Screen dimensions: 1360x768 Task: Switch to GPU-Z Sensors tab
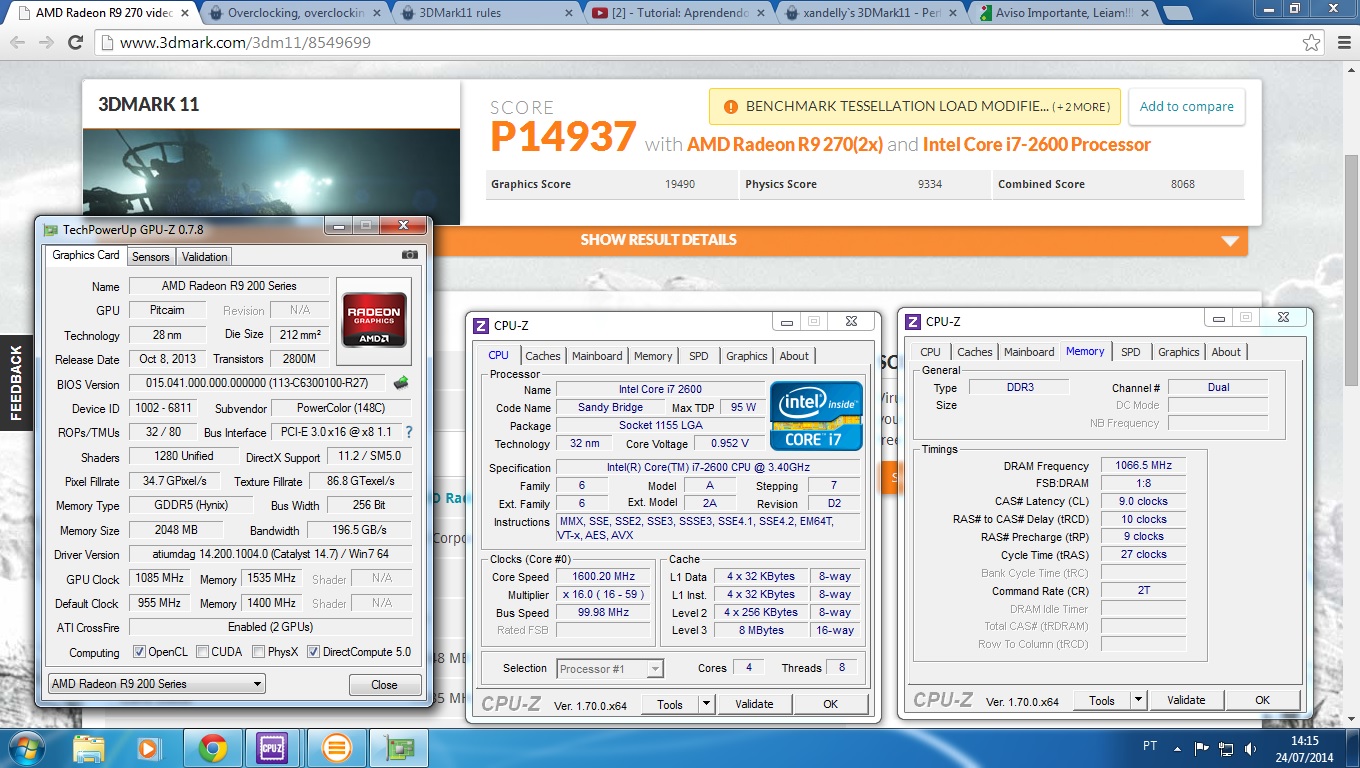151,256
